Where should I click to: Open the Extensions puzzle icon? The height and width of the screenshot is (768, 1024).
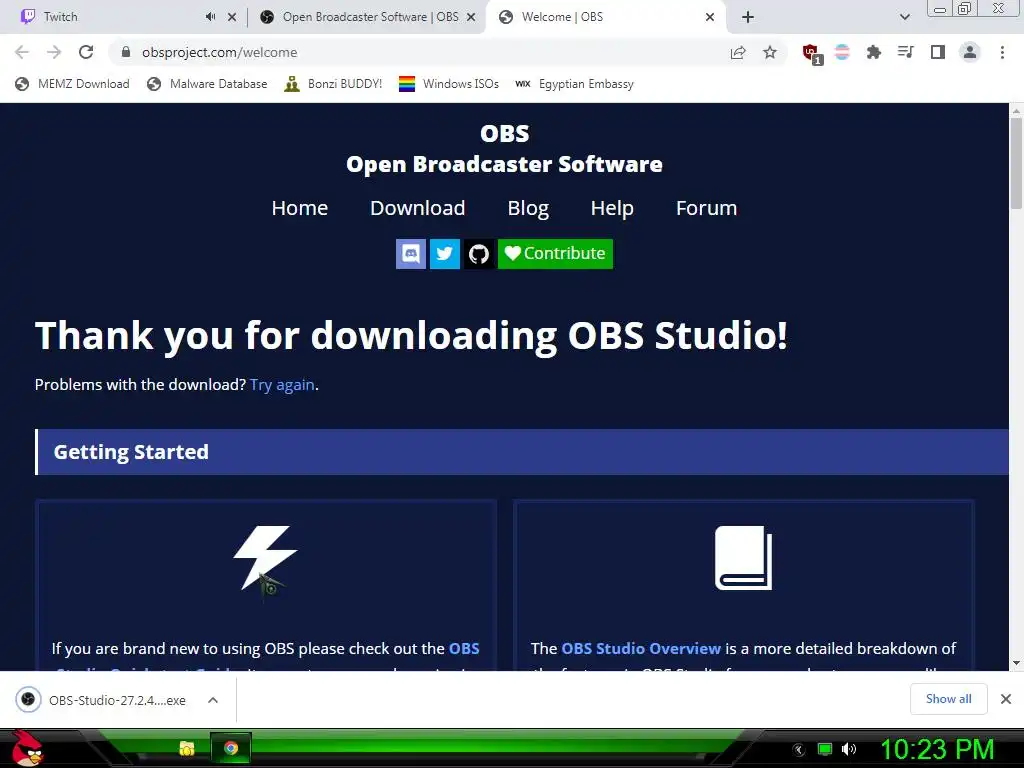click(x=874, y=52)
